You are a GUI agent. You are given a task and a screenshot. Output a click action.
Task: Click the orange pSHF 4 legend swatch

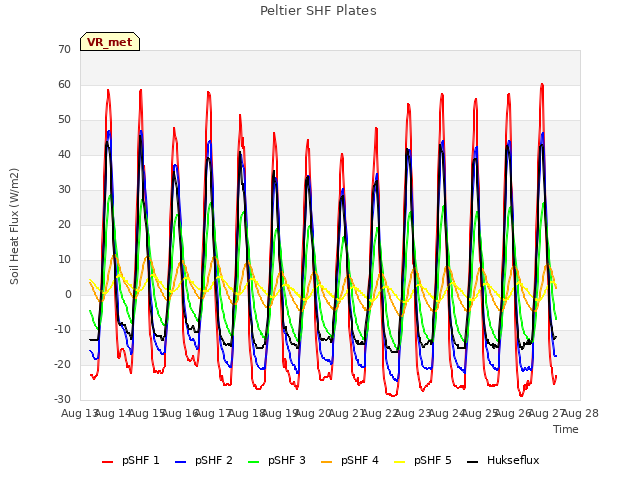tap(327, 462)
